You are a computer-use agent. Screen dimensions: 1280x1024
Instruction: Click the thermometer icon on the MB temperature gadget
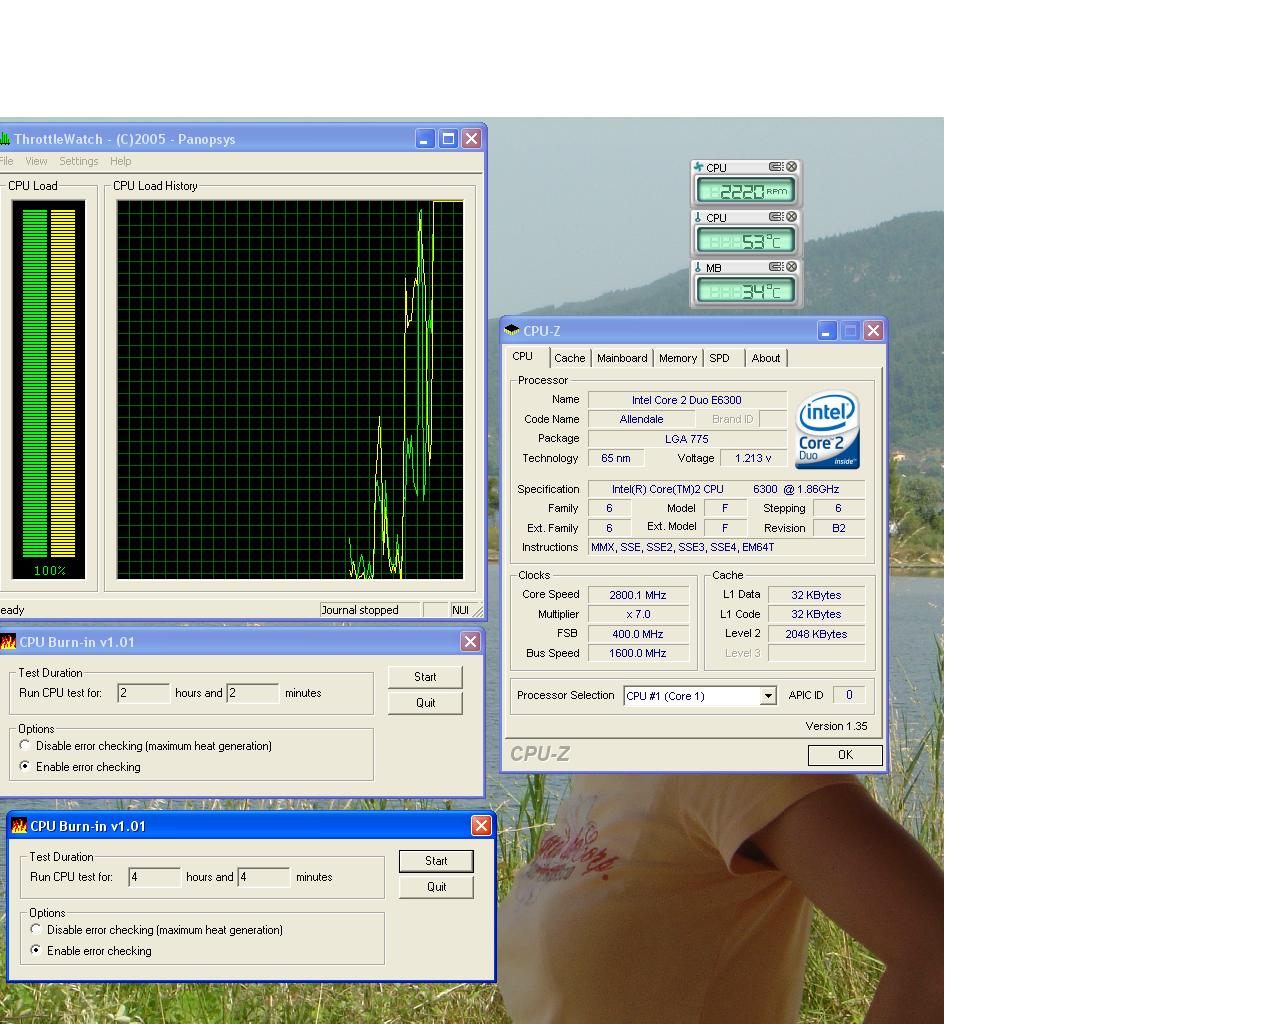(698, 267)
